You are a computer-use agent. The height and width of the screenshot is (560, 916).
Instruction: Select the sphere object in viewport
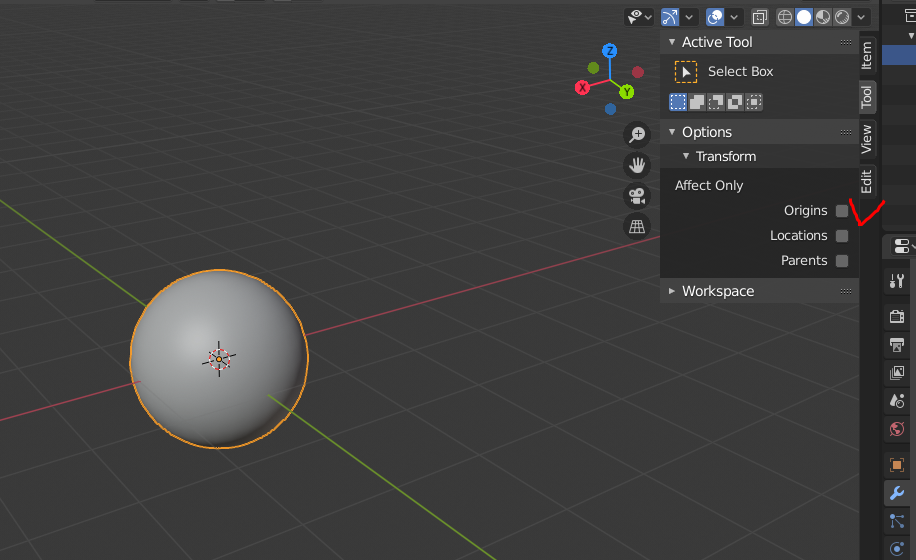coord(219,359)
